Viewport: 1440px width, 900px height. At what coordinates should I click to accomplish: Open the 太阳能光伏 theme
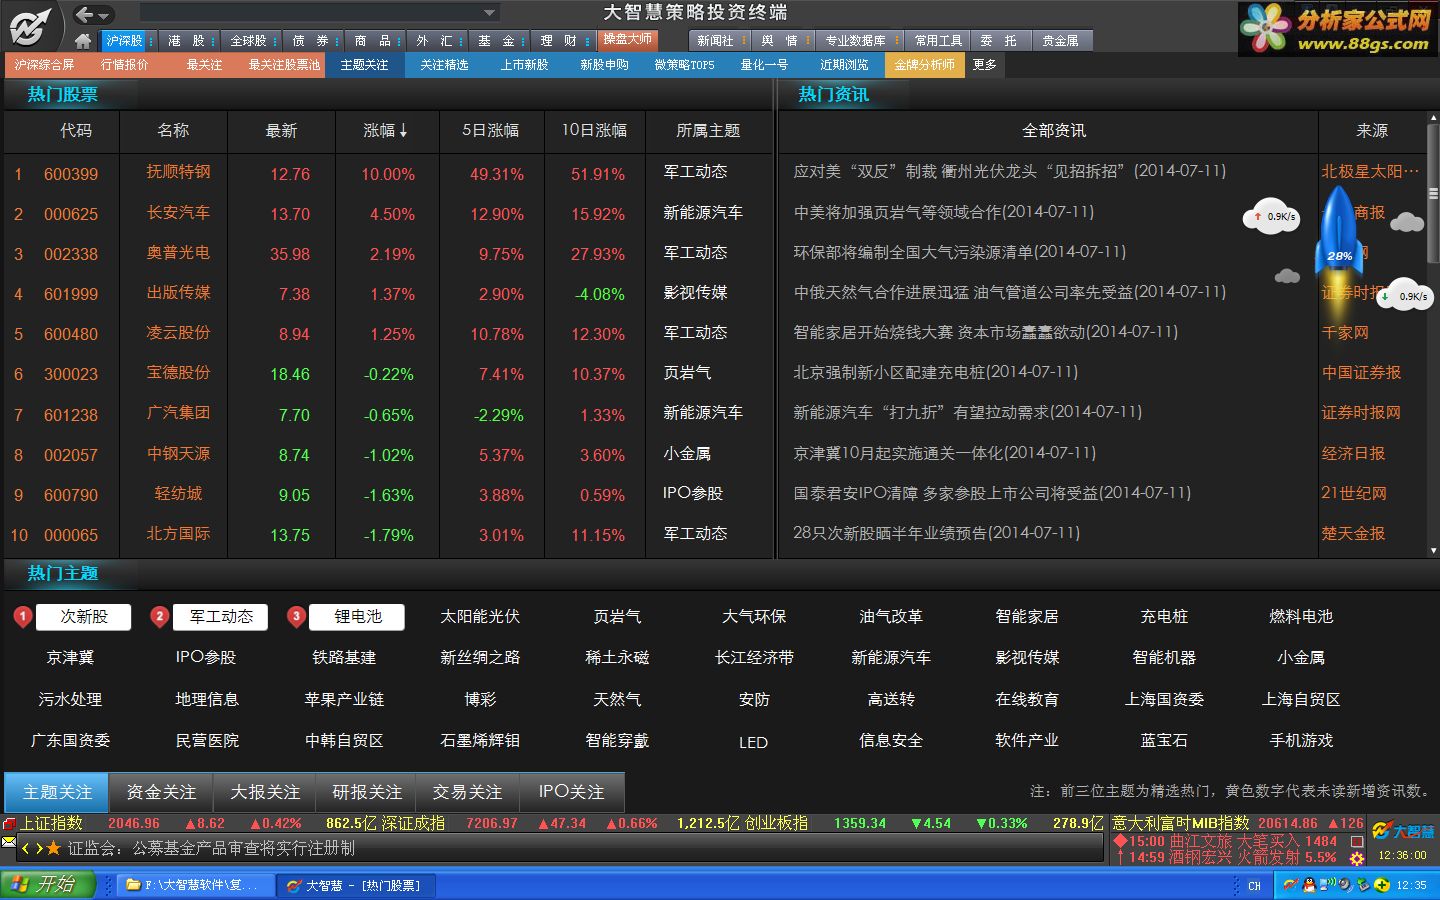point(480,617)
